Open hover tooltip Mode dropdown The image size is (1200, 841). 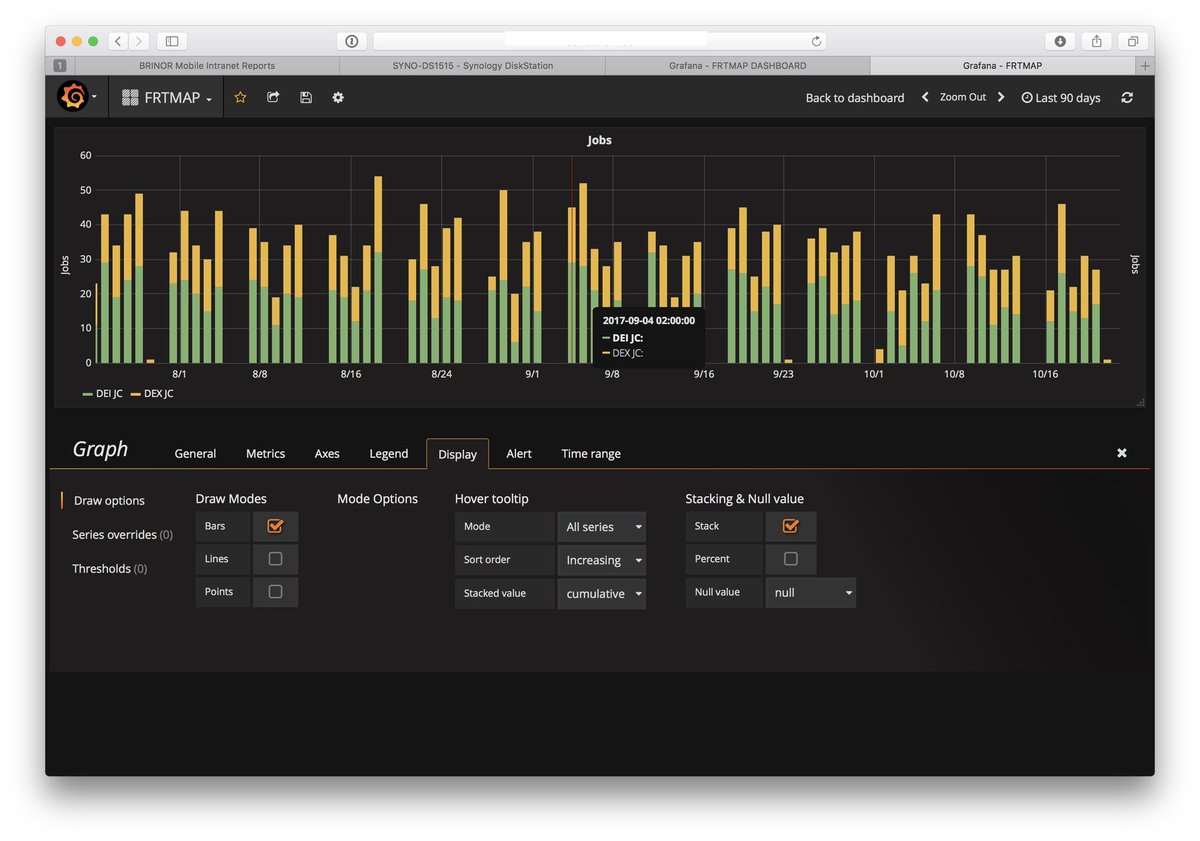coord(601,527)
